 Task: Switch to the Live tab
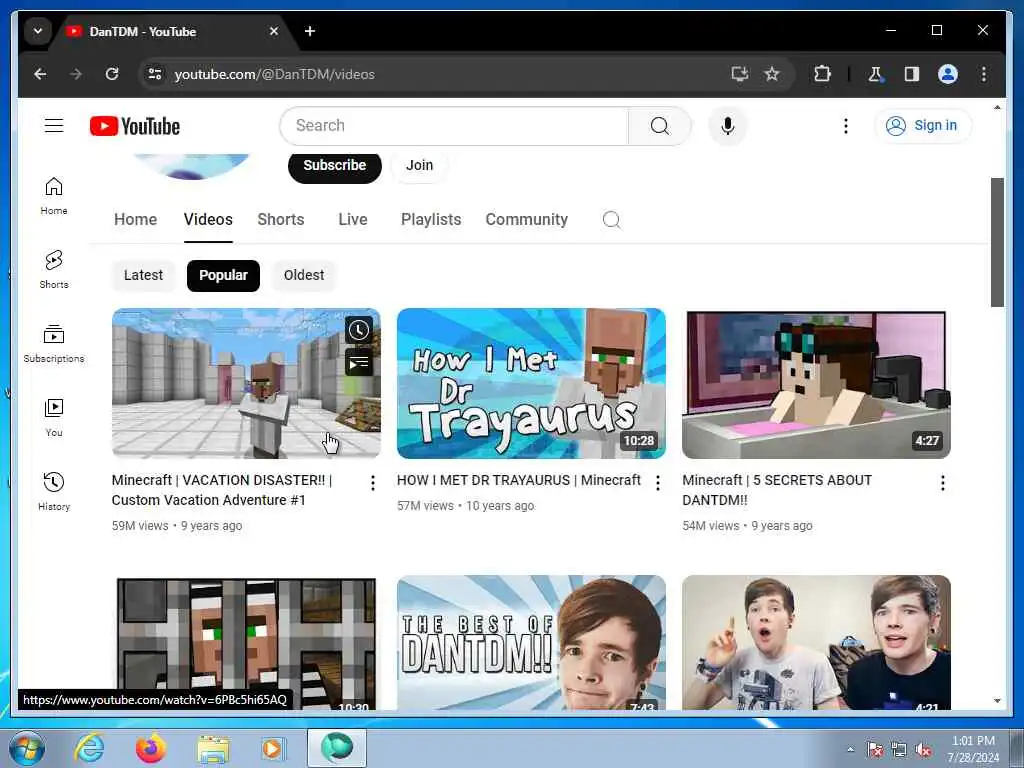pyautogui.click(x=353, y=219)
